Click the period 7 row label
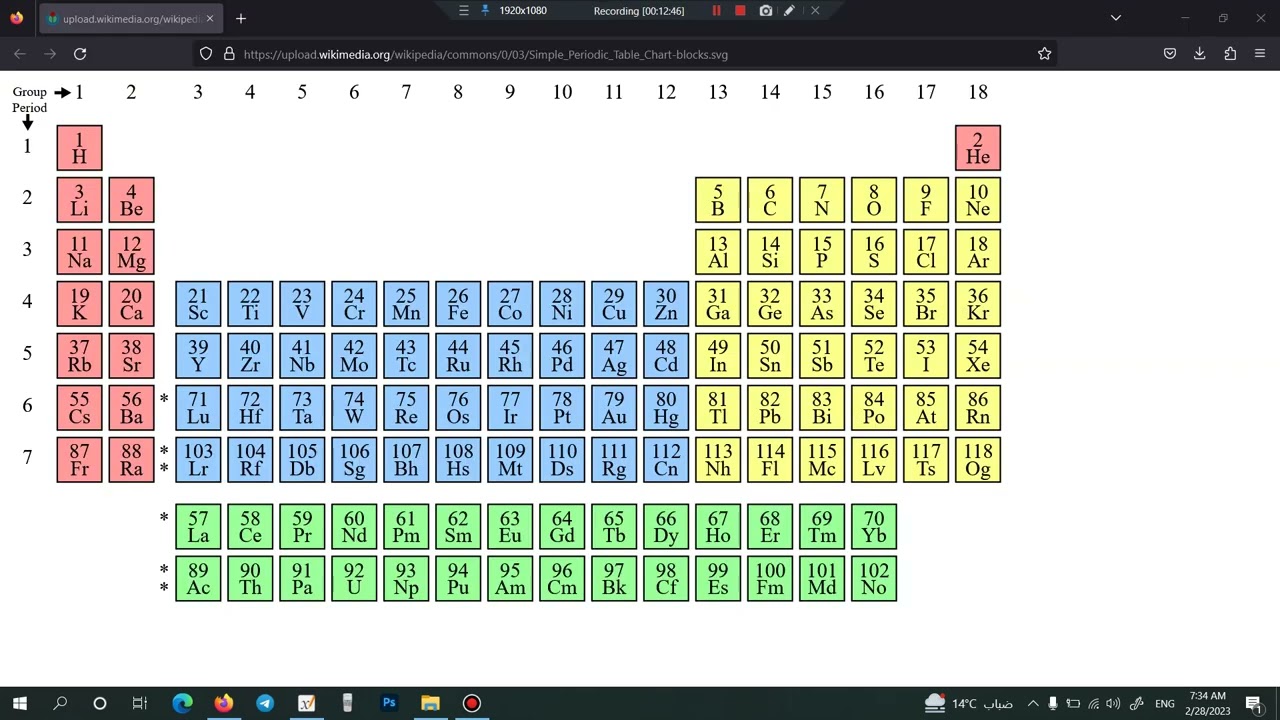Screen dimensions: 1280x720 coord(27,457)
